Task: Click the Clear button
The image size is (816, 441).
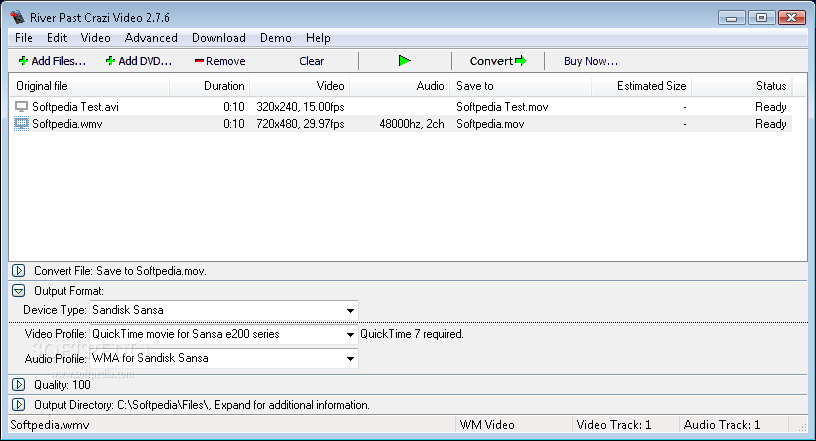Action: tap(311, 61)
